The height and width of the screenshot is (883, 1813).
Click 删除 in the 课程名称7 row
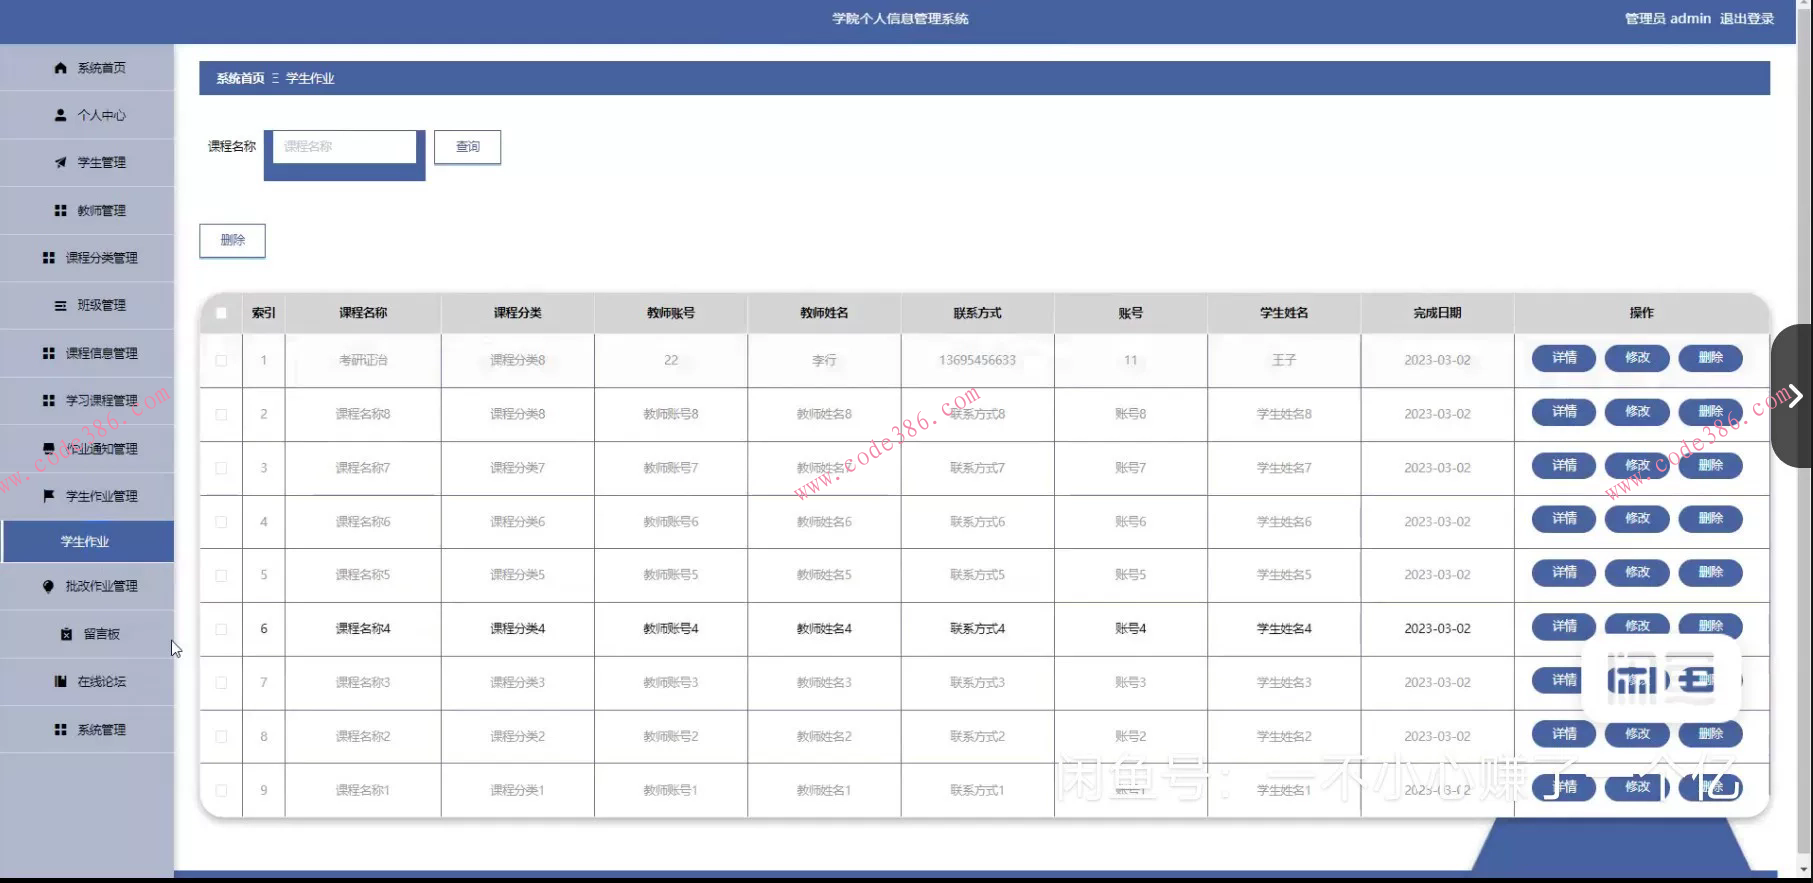point(1710,466)
